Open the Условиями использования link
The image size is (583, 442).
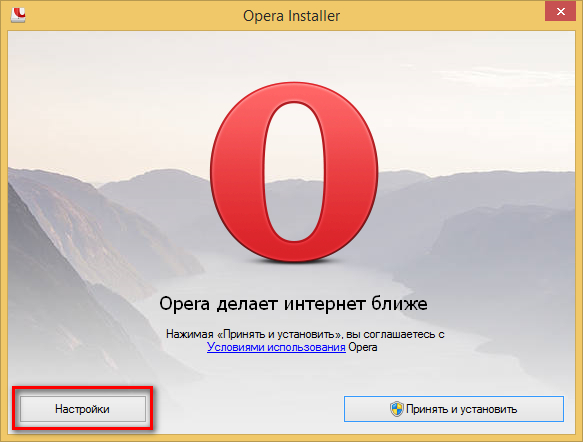pos(276,347)
